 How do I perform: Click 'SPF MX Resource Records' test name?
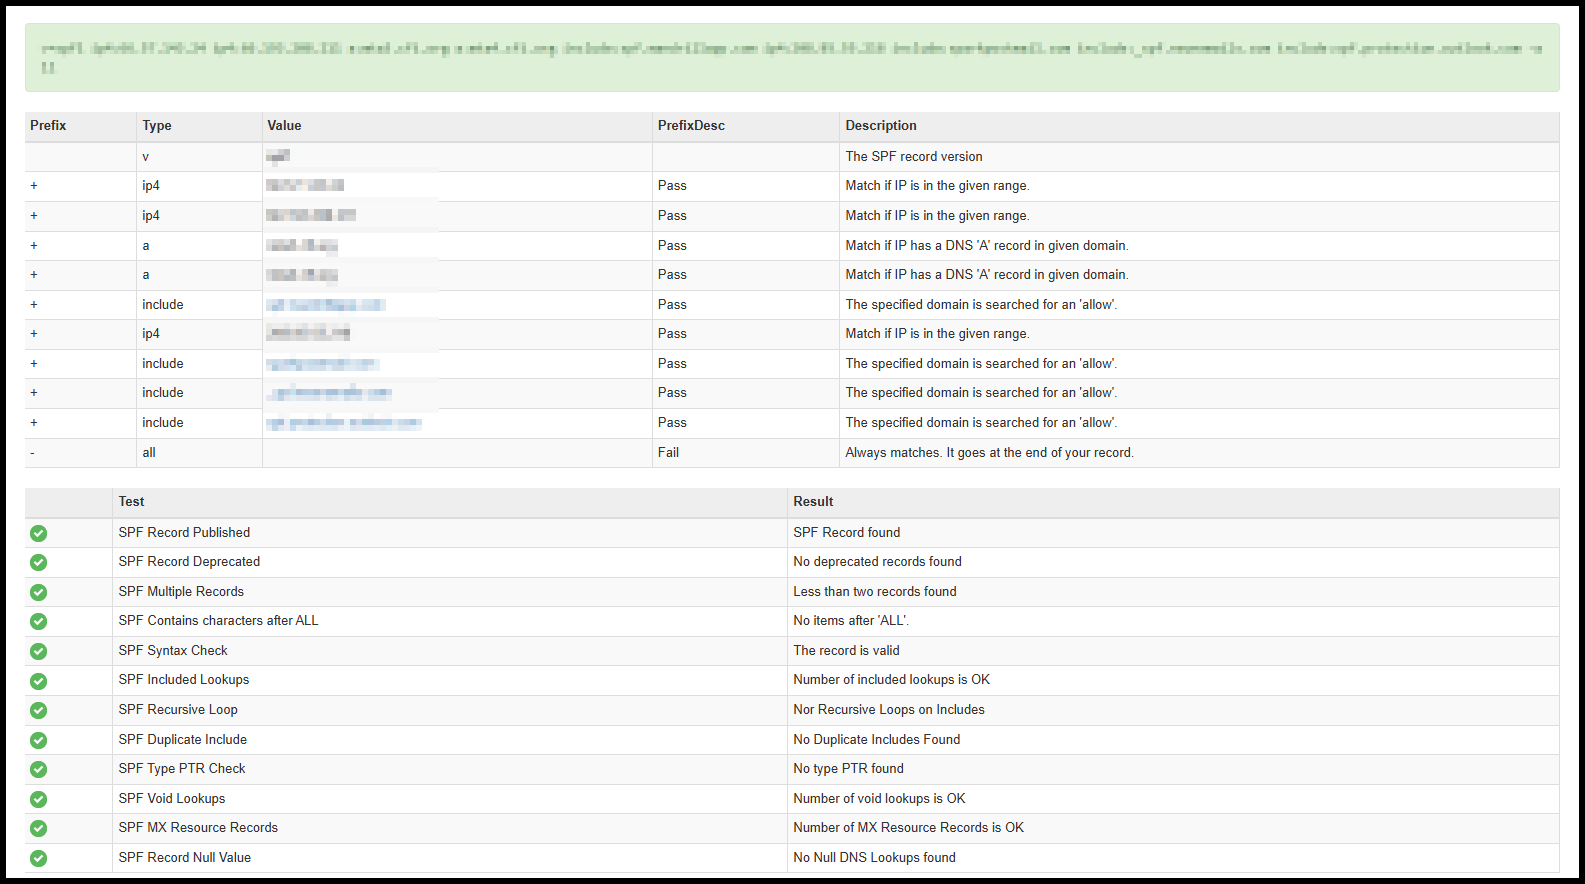click(198, 827)
